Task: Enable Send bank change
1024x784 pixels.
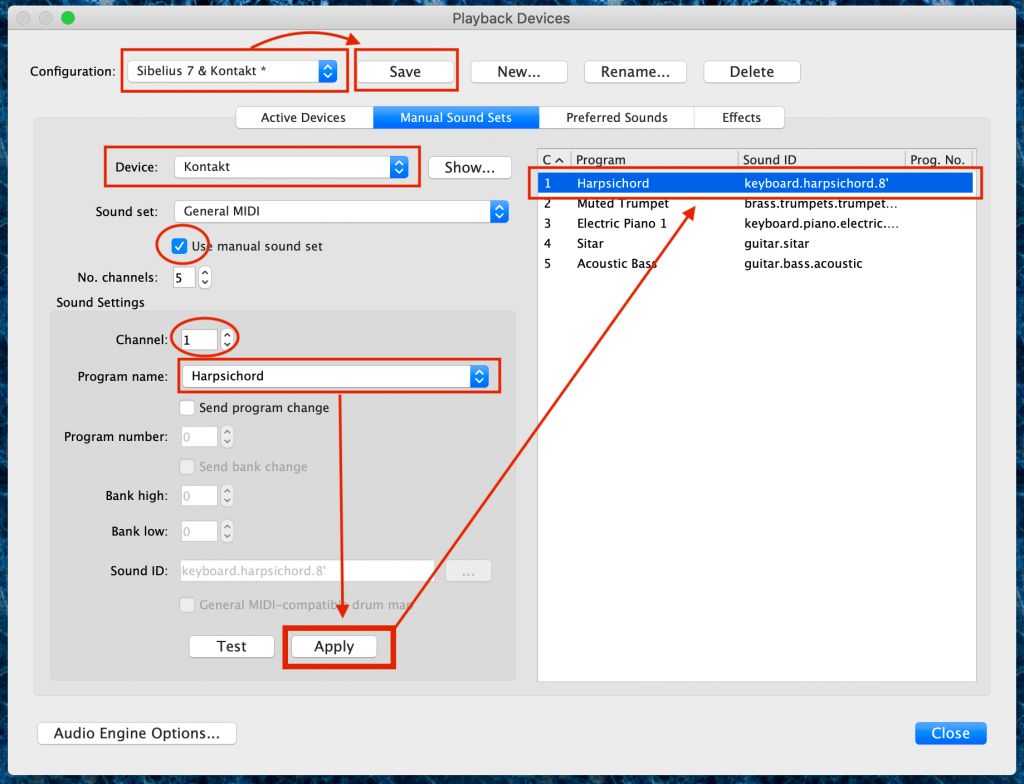Action: [187, 466]
